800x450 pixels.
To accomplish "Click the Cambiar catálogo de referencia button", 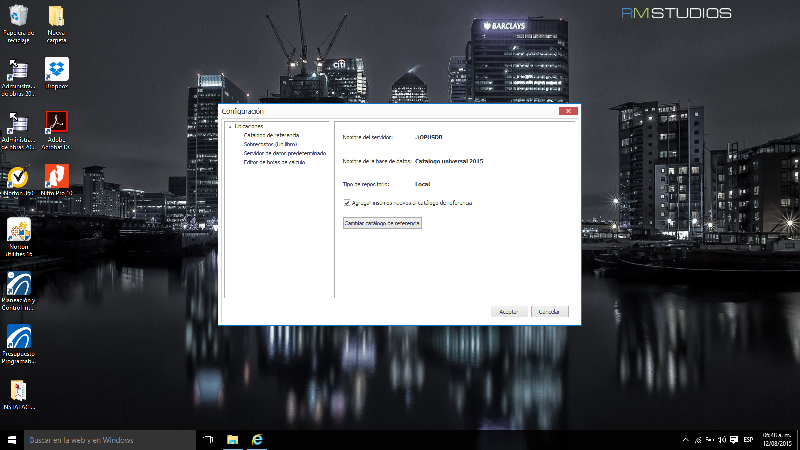I will [x=382, y=224].
